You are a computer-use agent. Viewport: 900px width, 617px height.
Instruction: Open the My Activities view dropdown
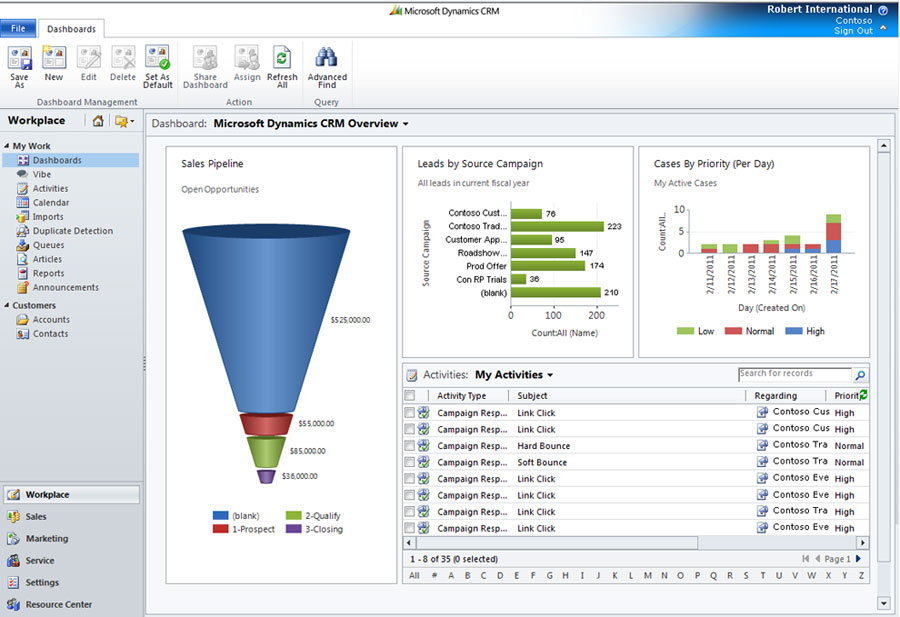pyautogui.click(x=550, y=375)
